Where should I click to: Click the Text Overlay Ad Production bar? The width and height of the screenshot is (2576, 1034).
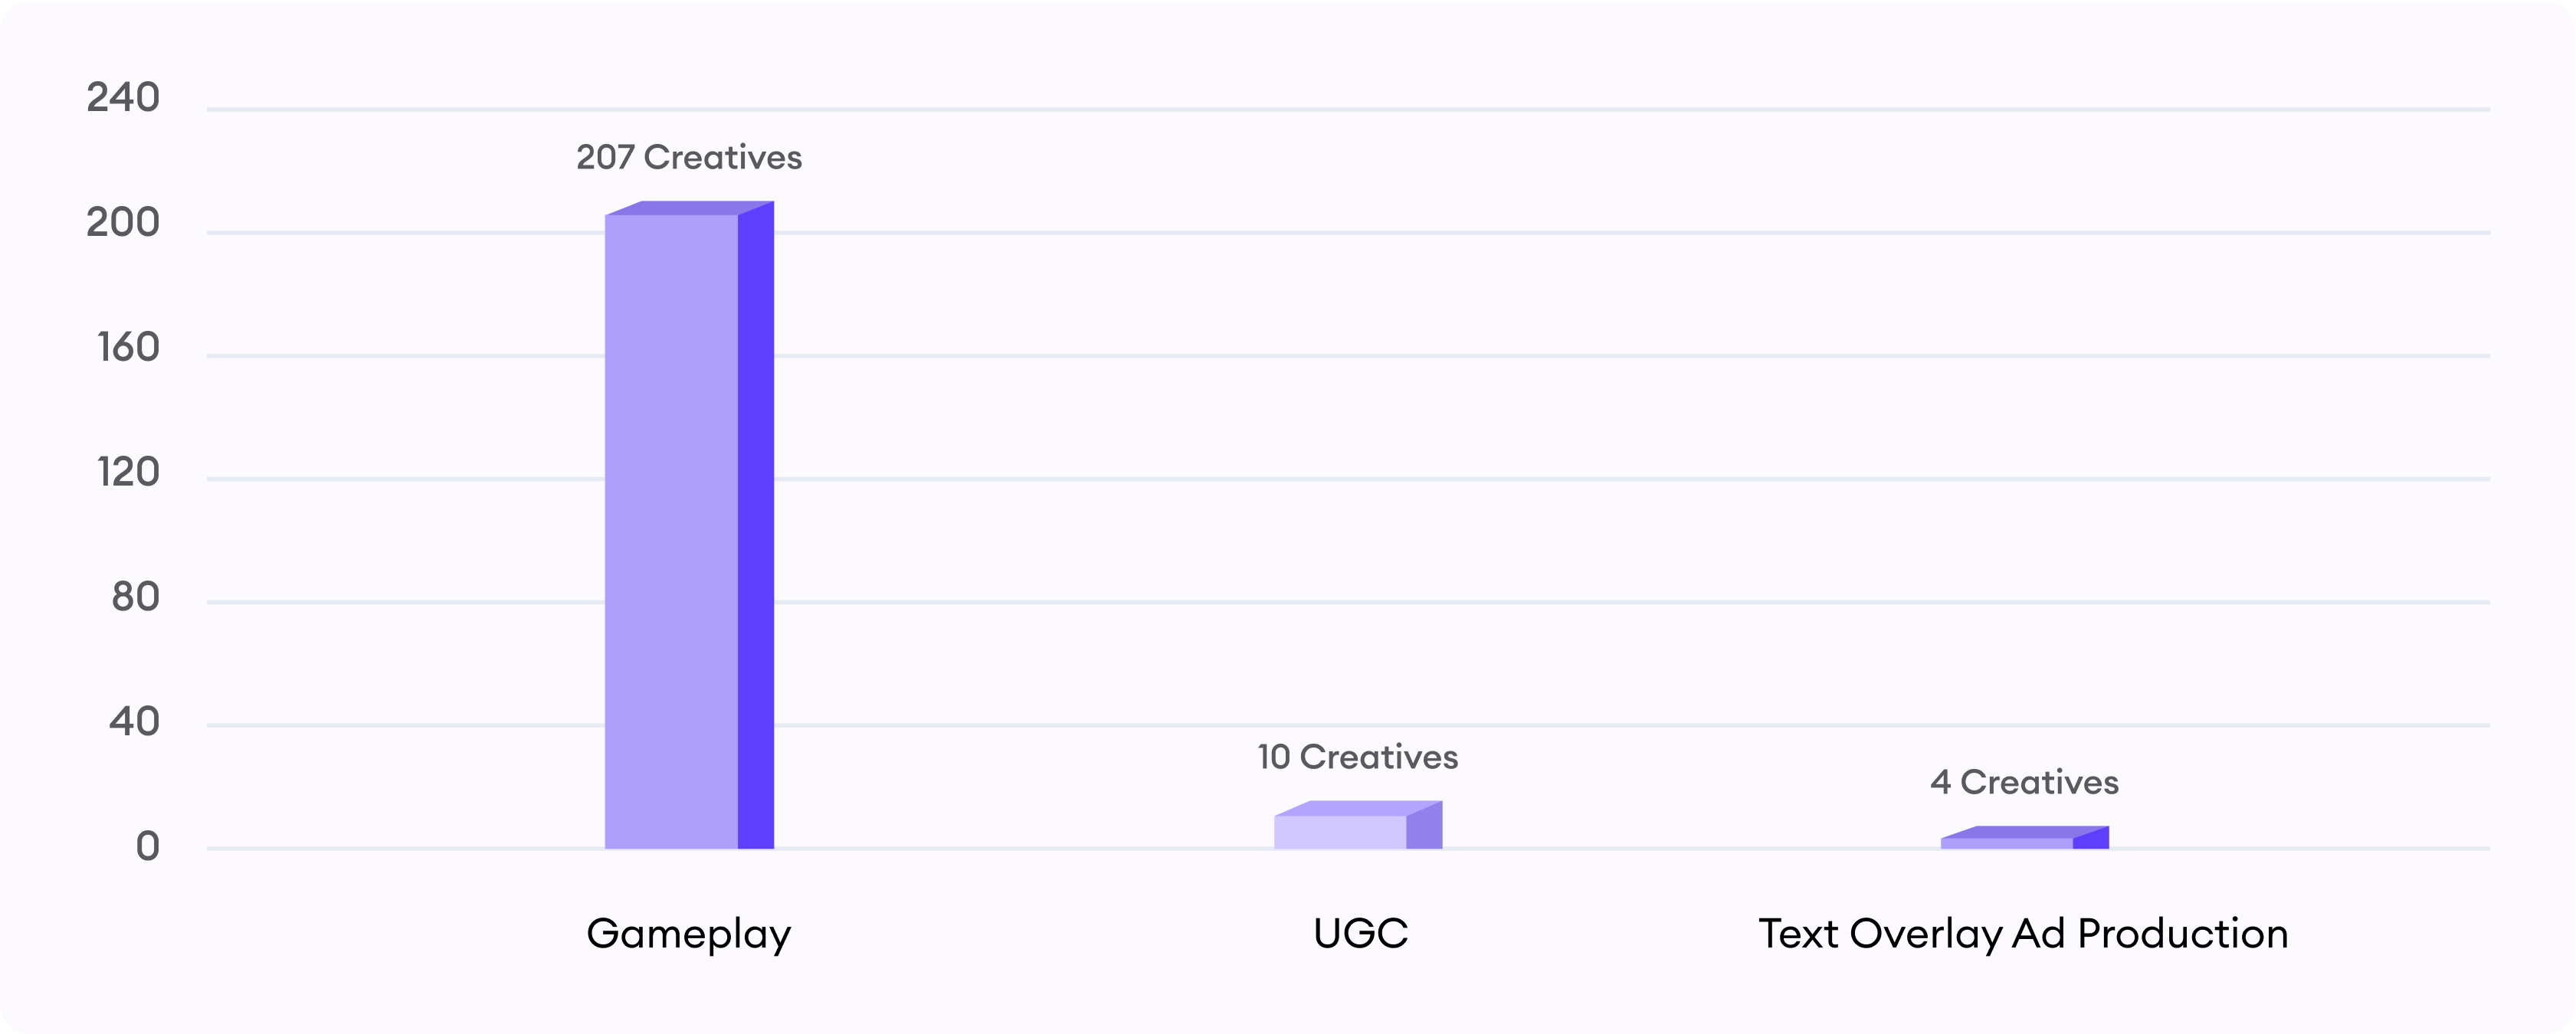click(2025, 838)
